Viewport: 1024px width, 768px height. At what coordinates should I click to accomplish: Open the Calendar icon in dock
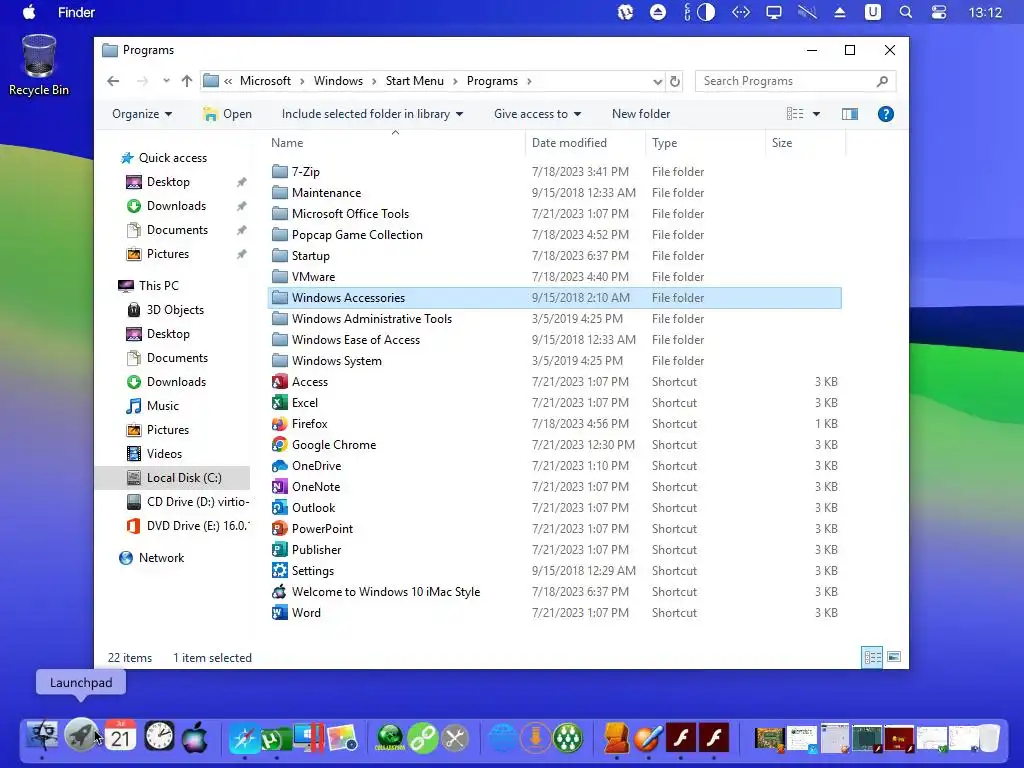pyautogui.click(x=120, y=737)
